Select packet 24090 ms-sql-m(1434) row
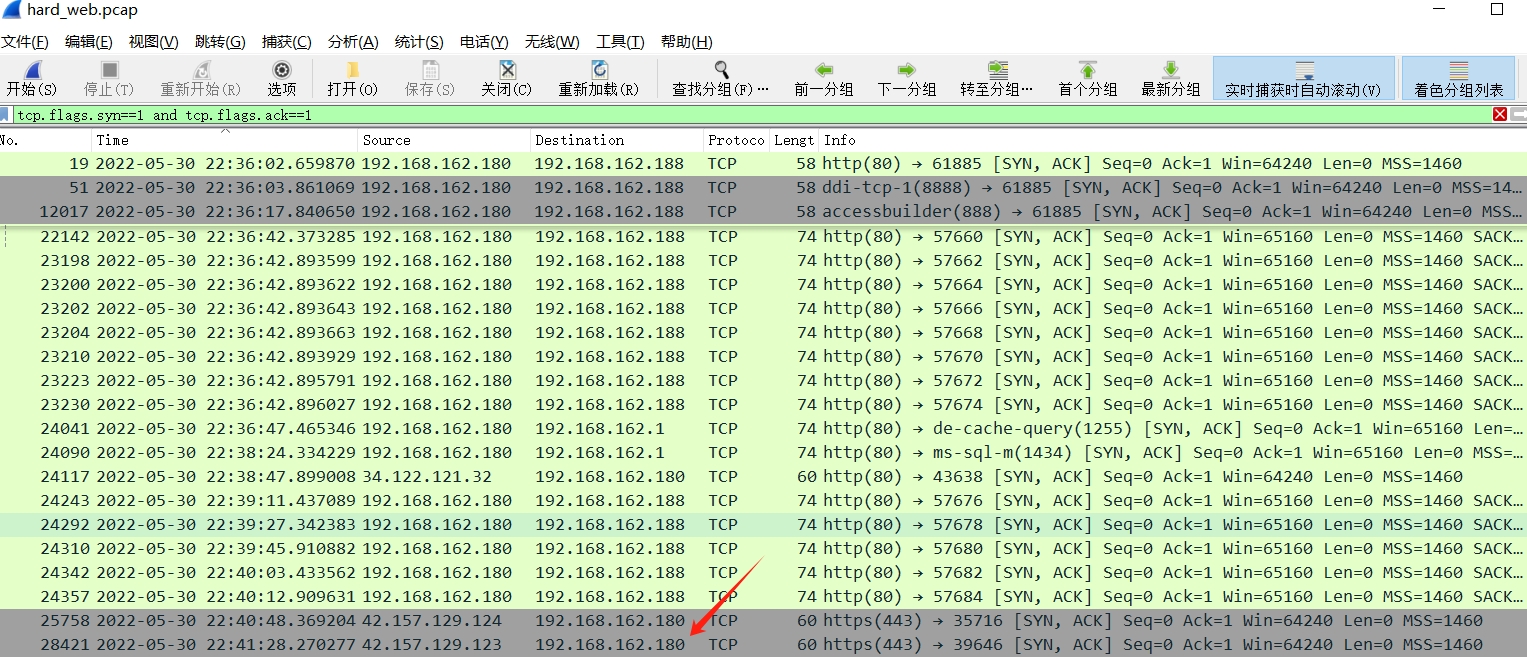1527x665 pixels. click(x=763, y=453)
